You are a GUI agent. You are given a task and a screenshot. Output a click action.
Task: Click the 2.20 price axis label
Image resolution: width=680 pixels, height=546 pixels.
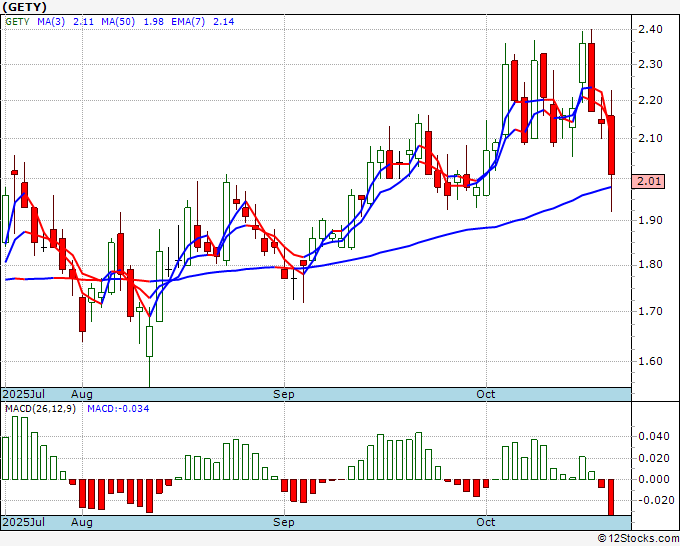tap(650, 100)
